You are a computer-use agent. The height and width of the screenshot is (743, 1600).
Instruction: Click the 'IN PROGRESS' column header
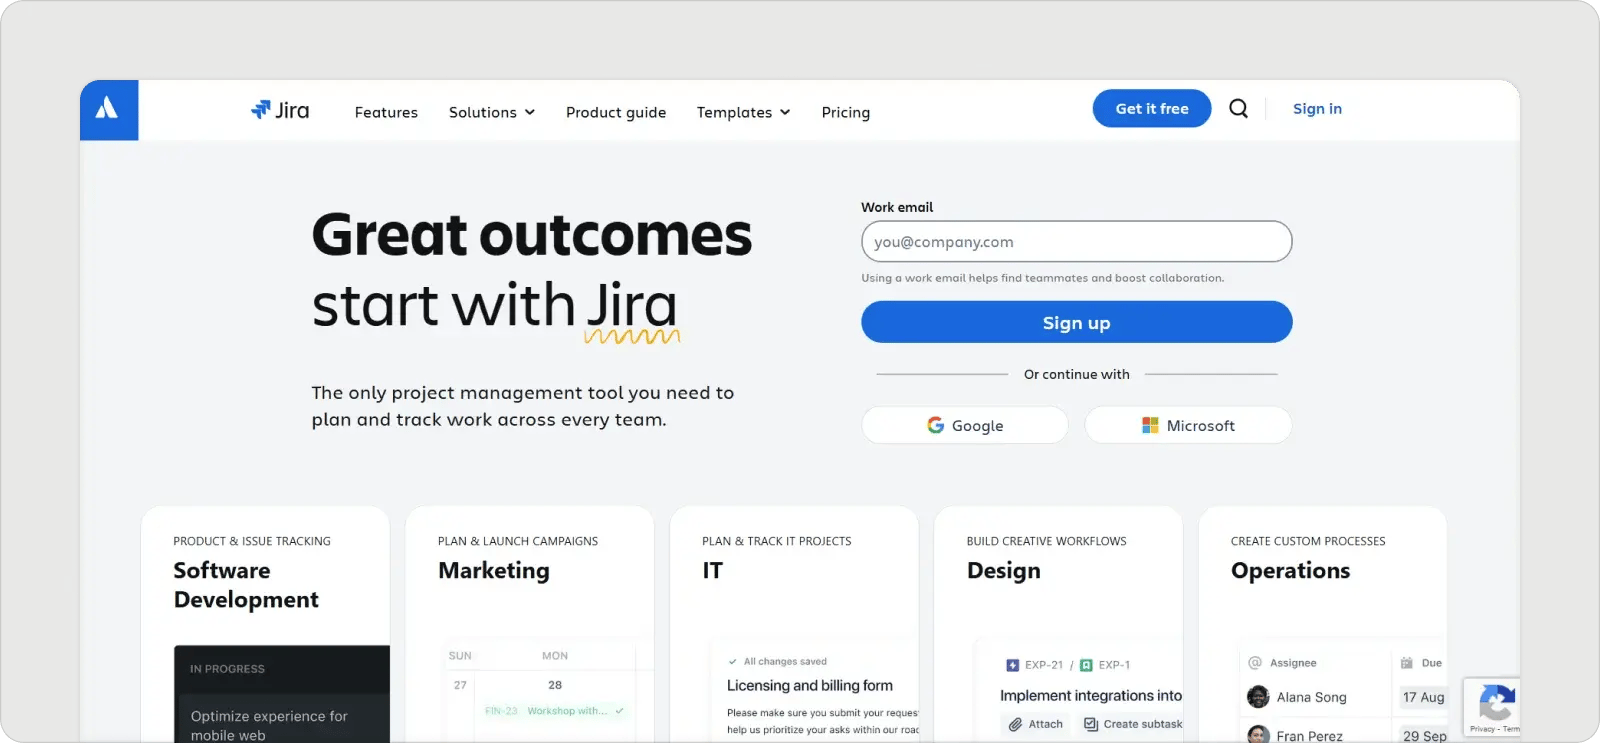pos(228,669)
